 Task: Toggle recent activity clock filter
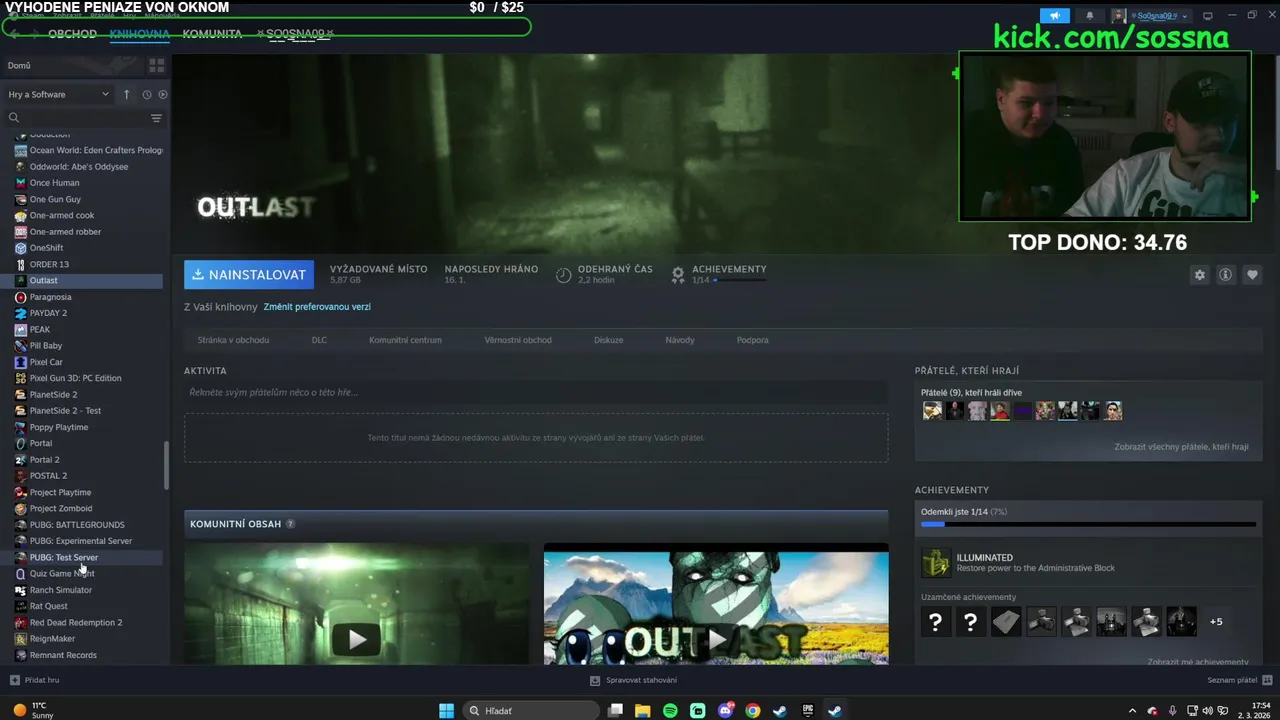146,94
